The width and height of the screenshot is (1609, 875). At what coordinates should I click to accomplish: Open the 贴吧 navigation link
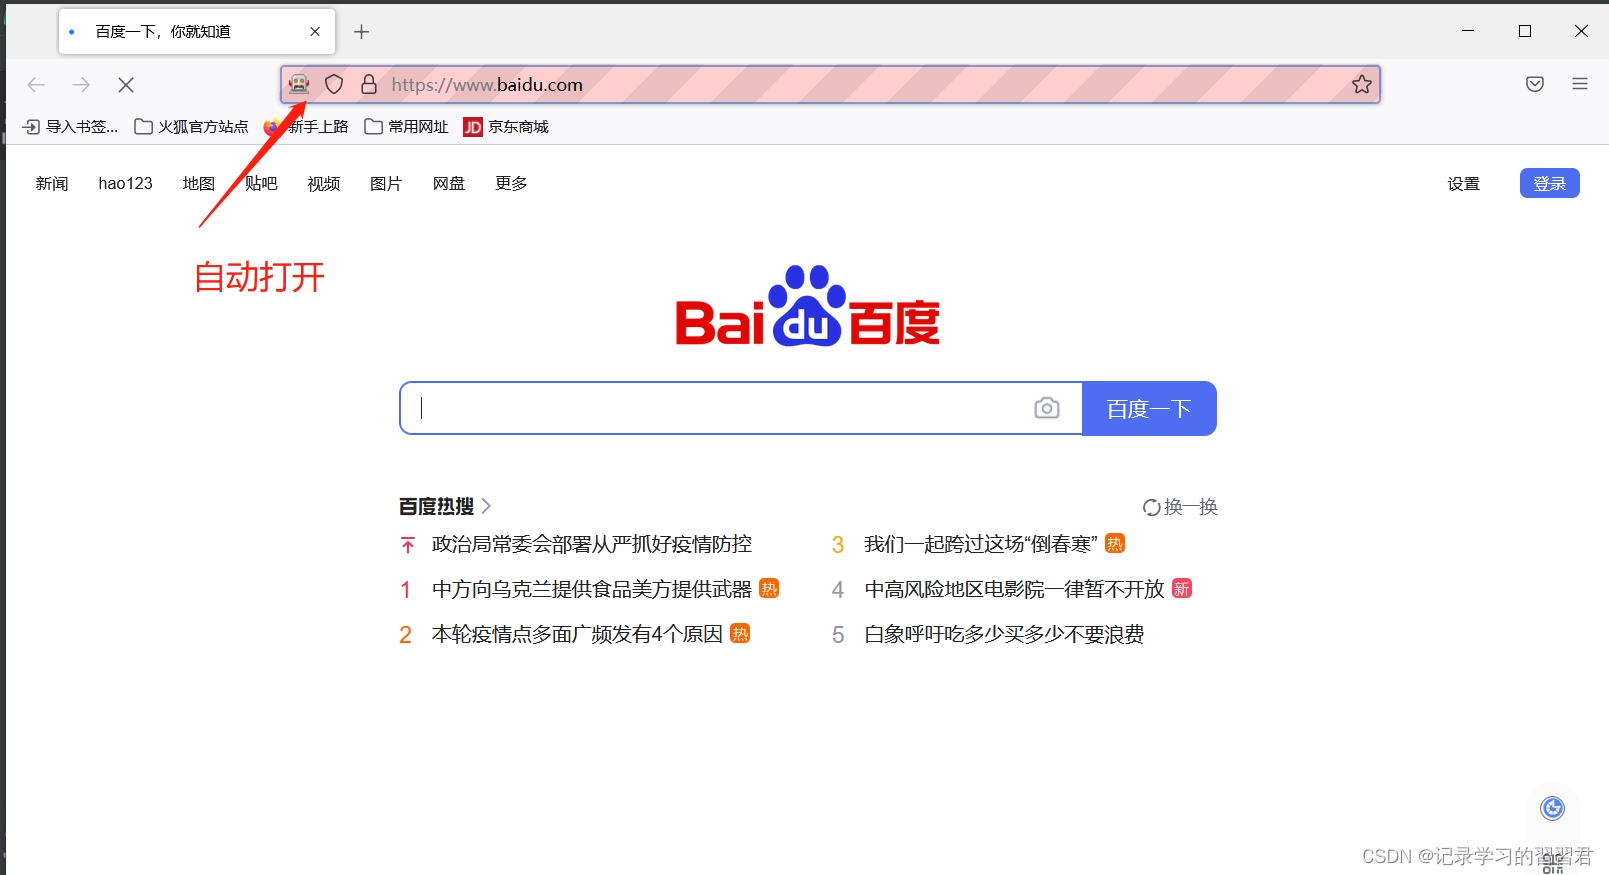[x=261, y=184]
